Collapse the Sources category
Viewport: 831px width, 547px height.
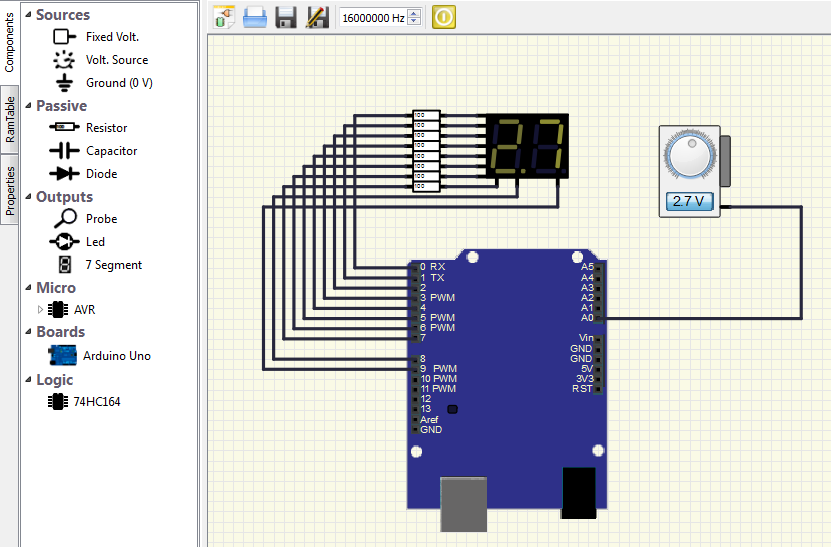point(28,15)
